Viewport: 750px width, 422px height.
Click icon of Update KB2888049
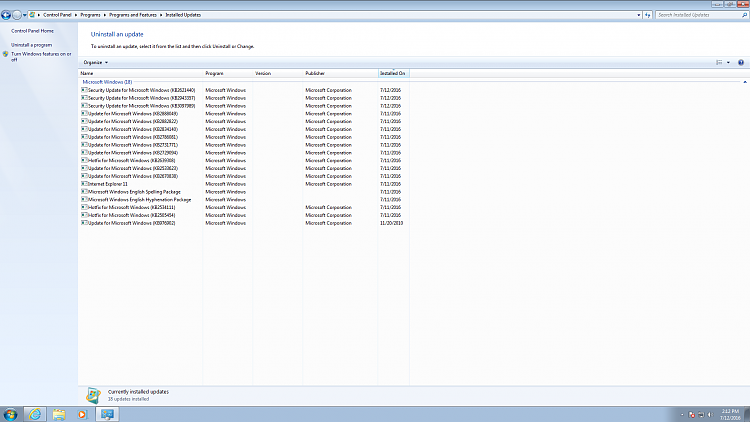[x=84, y=113]
